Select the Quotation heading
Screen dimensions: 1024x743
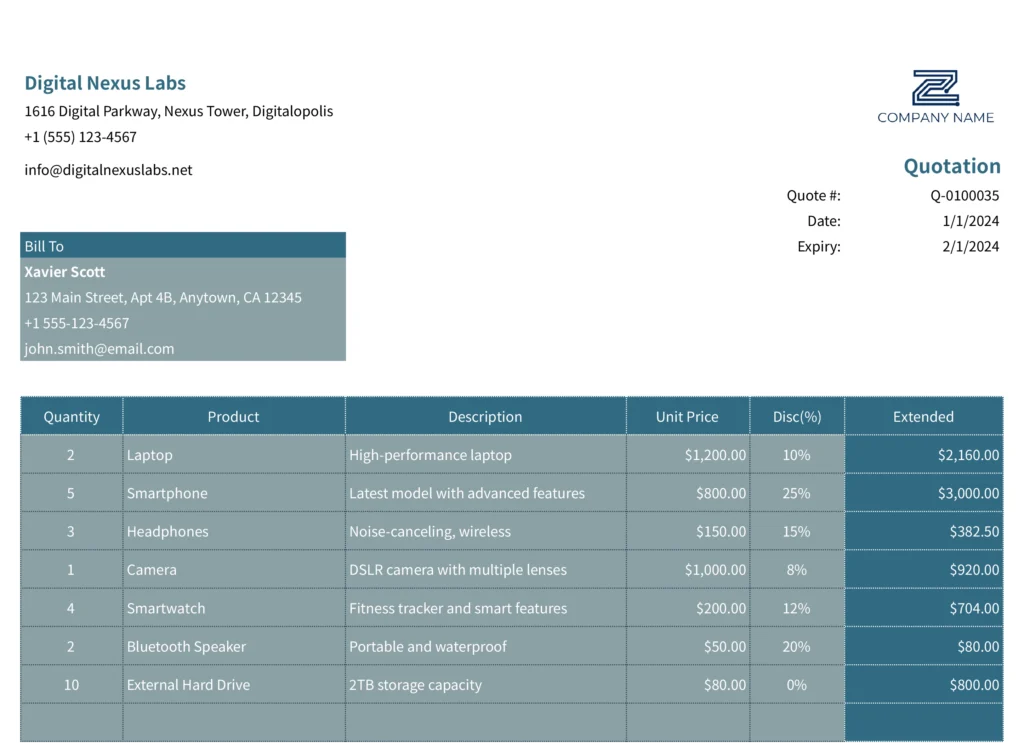952,166
